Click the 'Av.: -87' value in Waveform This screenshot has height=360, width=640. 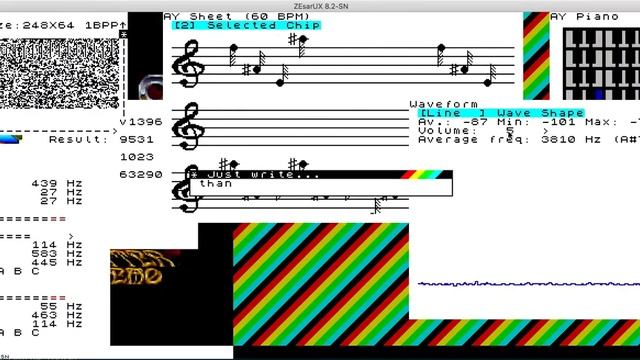point(453,122)
